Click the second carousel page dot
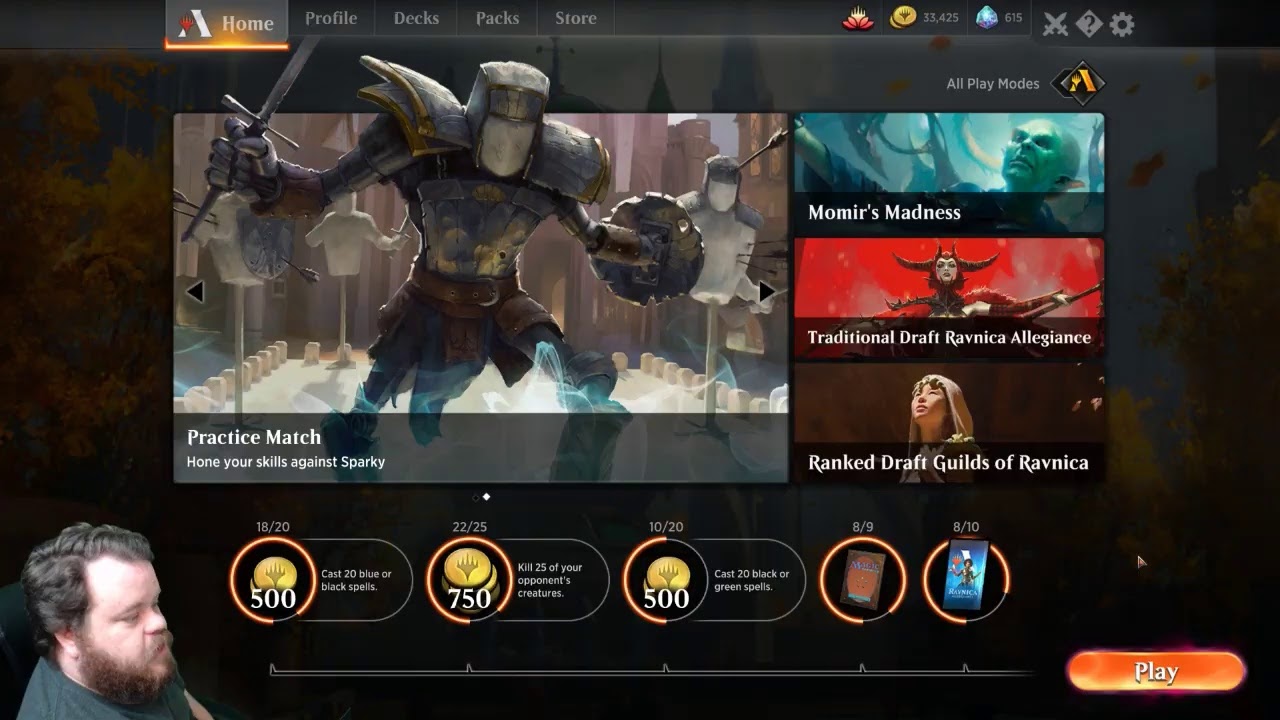This screenshot has height=720, width=1280. tap(487, 497)
